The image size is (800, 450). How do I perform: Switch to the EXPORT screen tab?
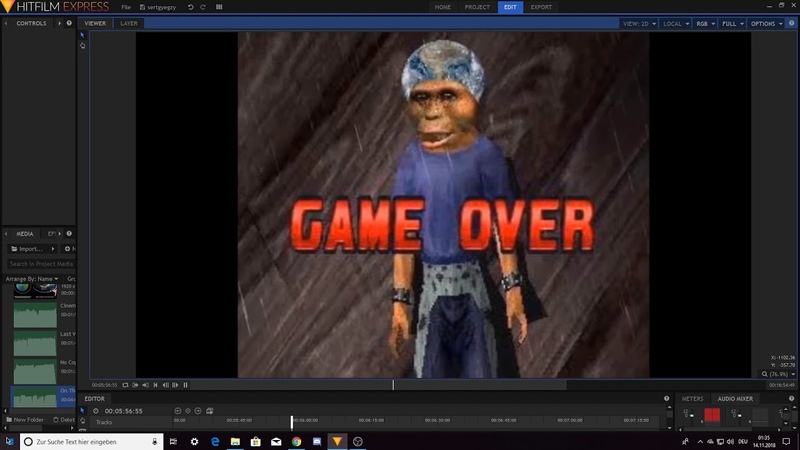tap(541, 7)
